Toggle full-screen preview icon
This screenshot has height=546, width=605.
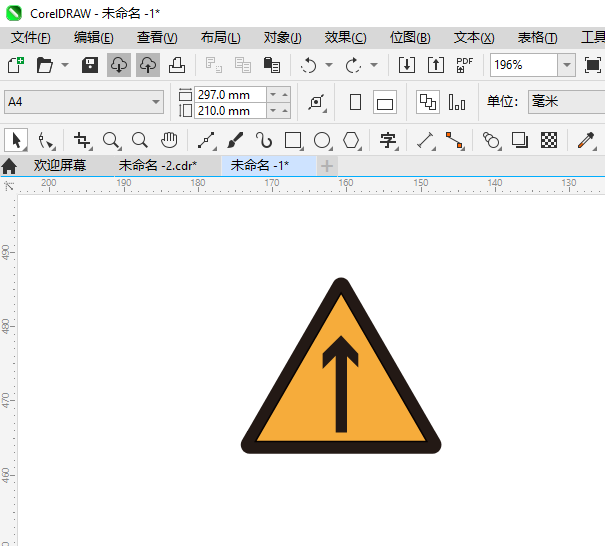pos(593,65)
